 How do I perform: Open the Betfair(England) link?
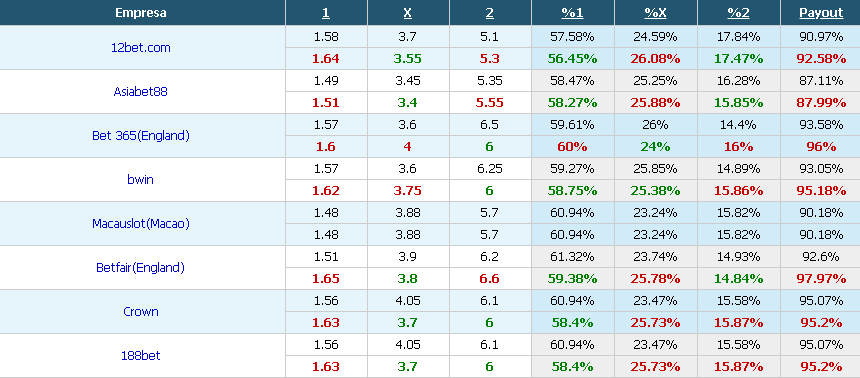(140, 267)
